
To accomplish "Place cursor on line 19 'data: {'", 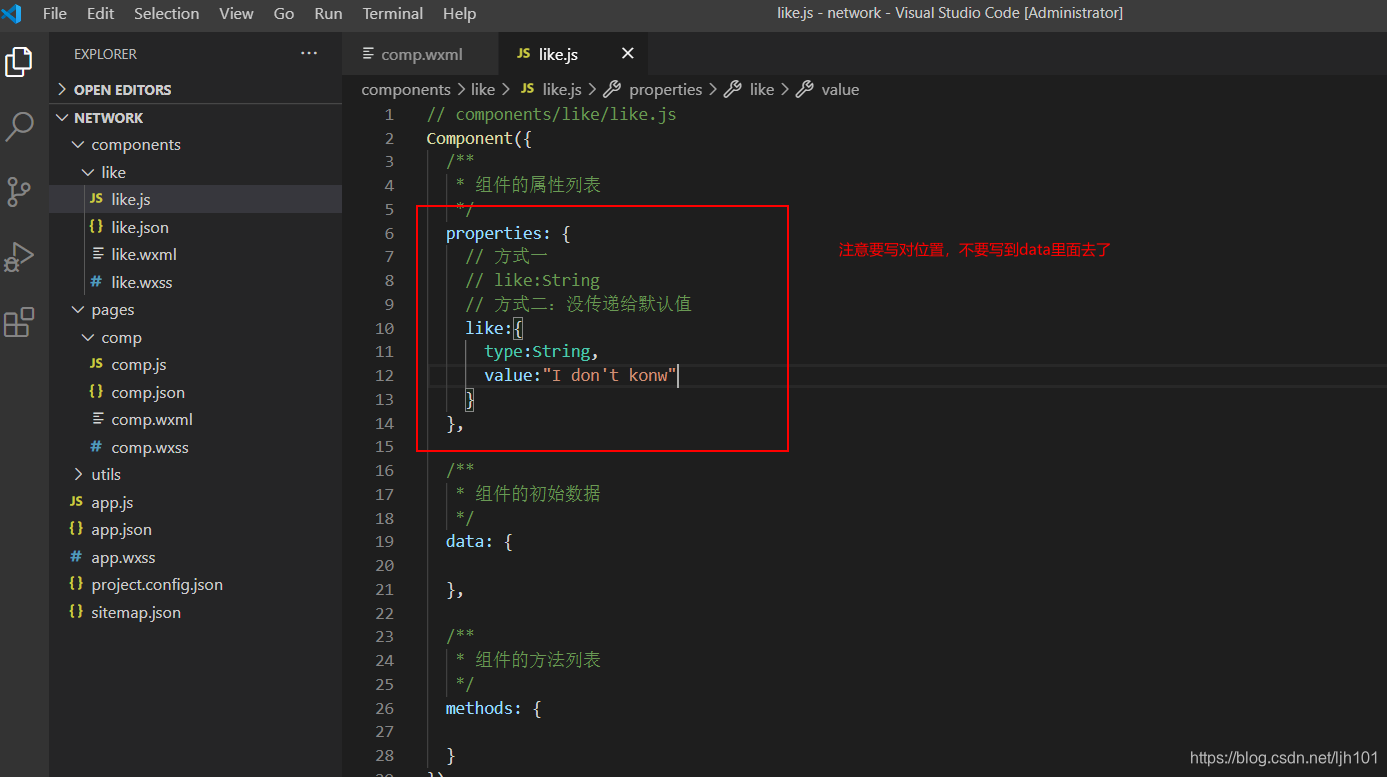I will click(479, 541).
